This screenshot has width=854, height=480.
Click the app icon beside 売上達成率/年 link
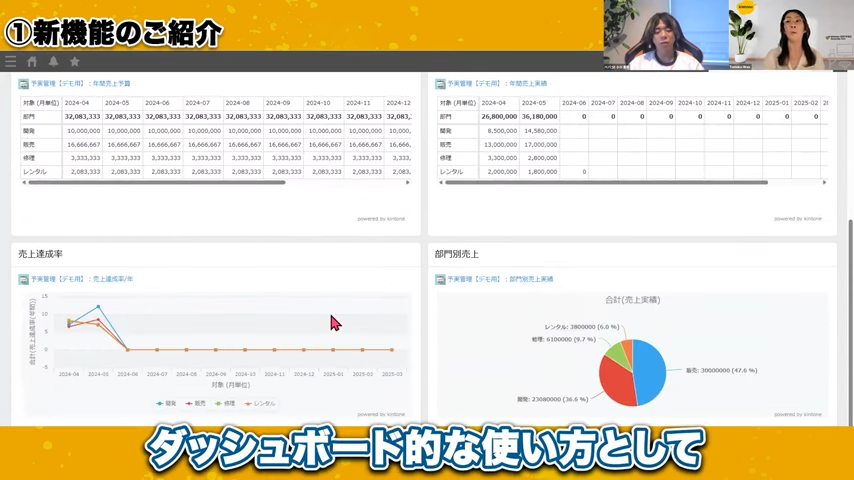pos(23,280)
